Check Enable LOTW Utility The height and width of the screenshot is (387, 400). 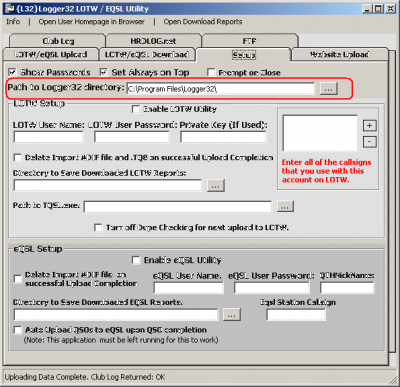pos(136,109)
